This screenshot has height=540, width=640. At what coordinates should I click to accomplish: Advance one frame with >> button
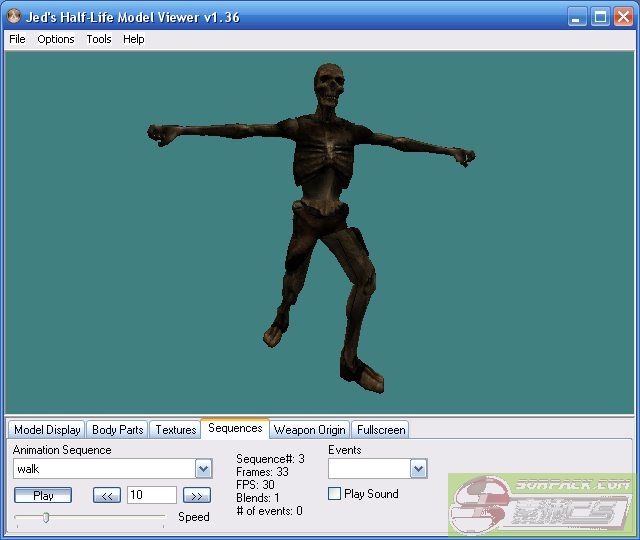[197, 495]
